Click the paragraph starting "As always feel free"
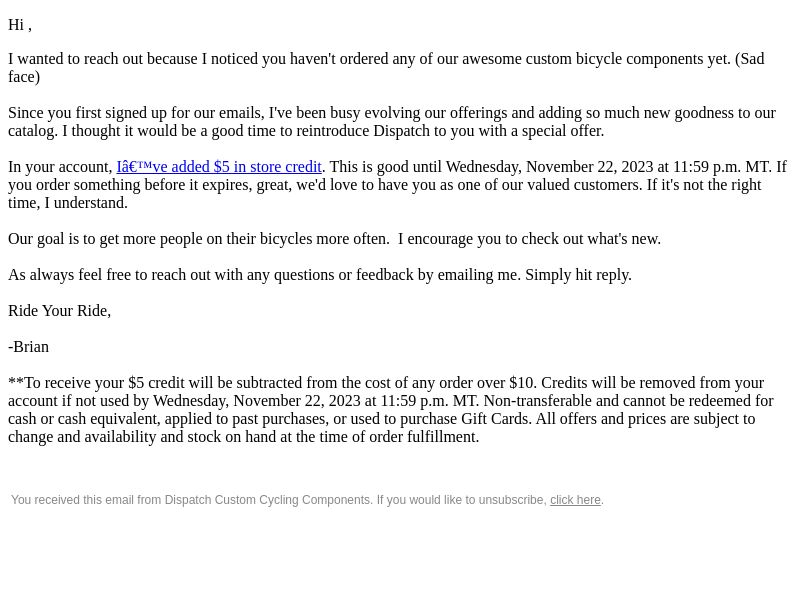This screenshot has width=800, height=600. [320, 275]
